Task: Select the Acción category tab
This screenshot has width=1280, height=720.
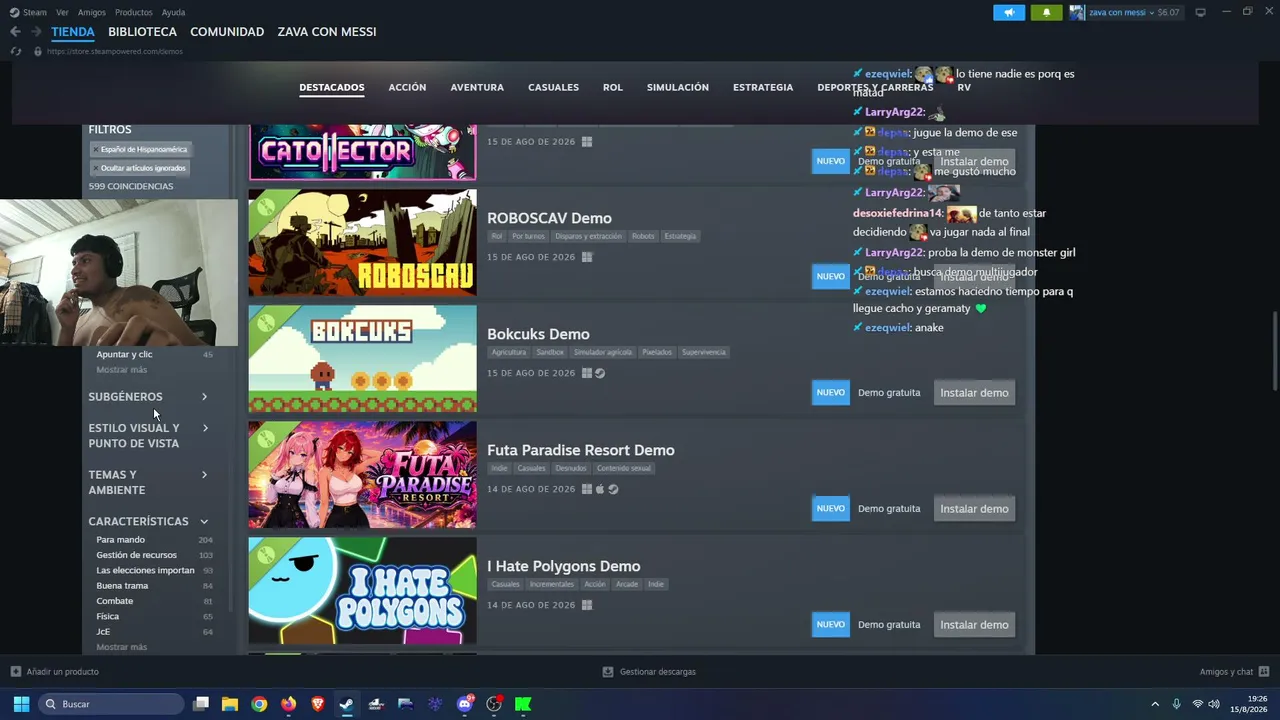Action: click(x=407, y=88)
